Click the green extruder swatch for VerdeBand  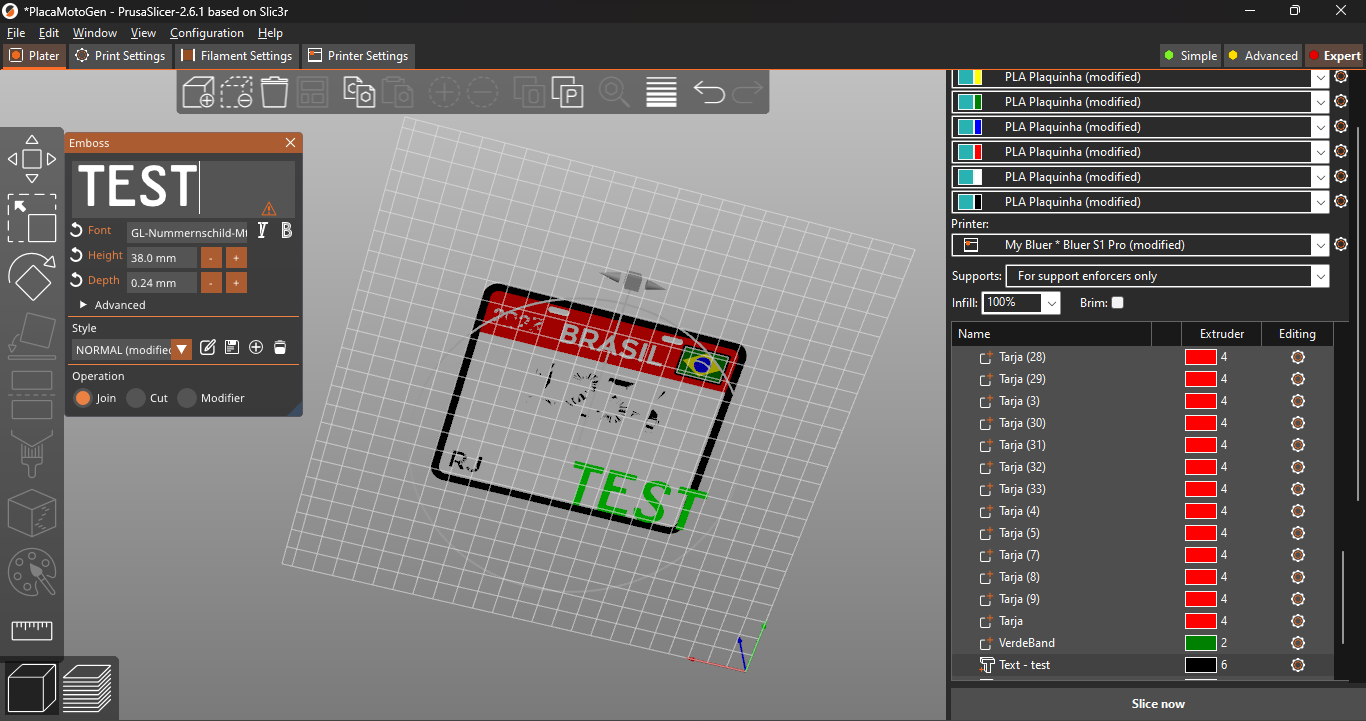(x=1200, y=642)
